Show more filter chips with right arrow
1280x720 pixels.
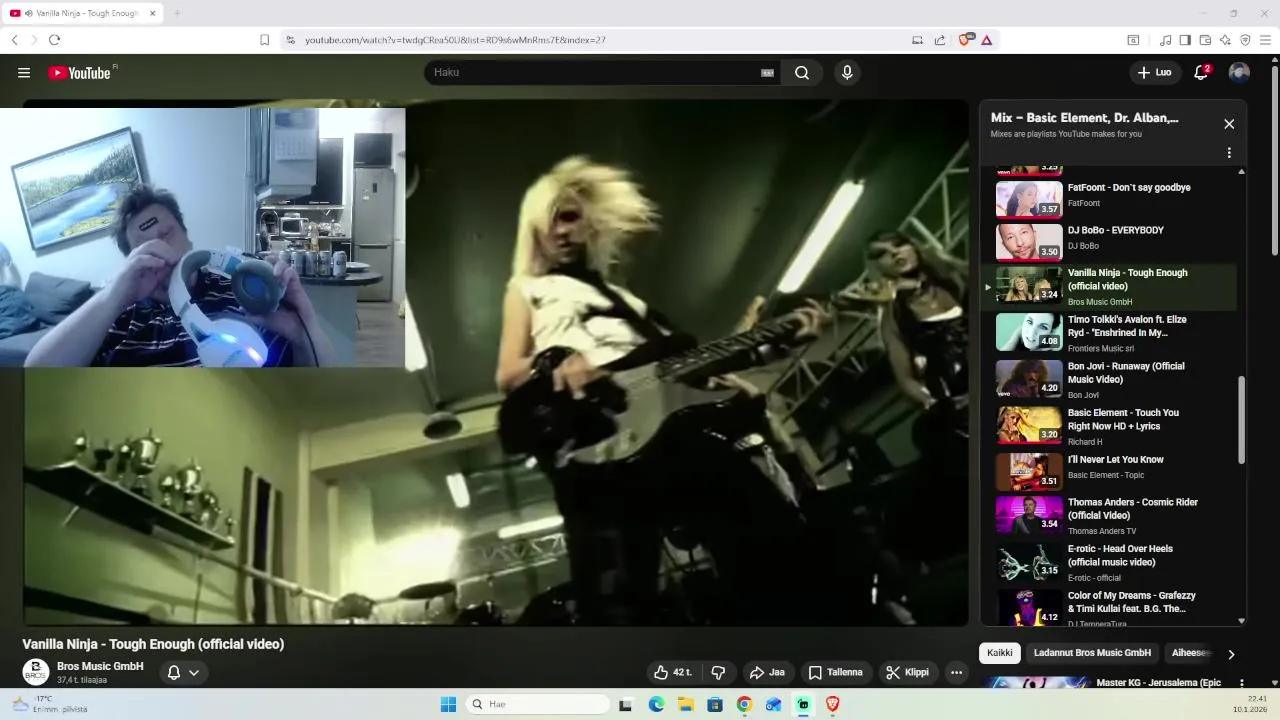[x=1231, y=654]
